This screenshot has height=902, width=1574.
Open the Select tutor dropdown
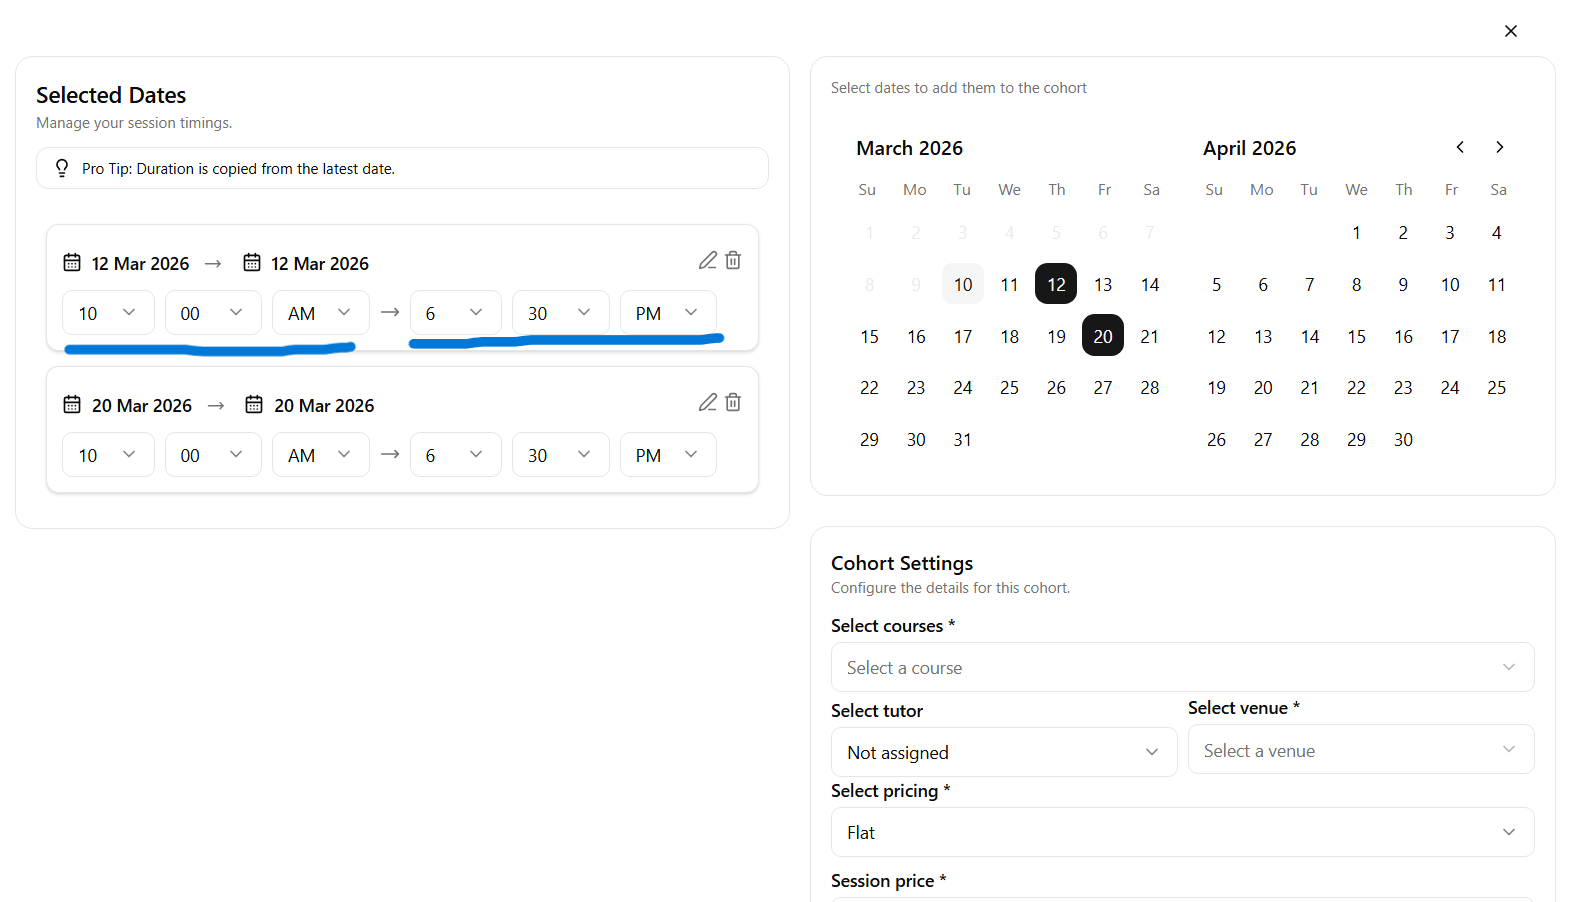(x=1003, y=752)
